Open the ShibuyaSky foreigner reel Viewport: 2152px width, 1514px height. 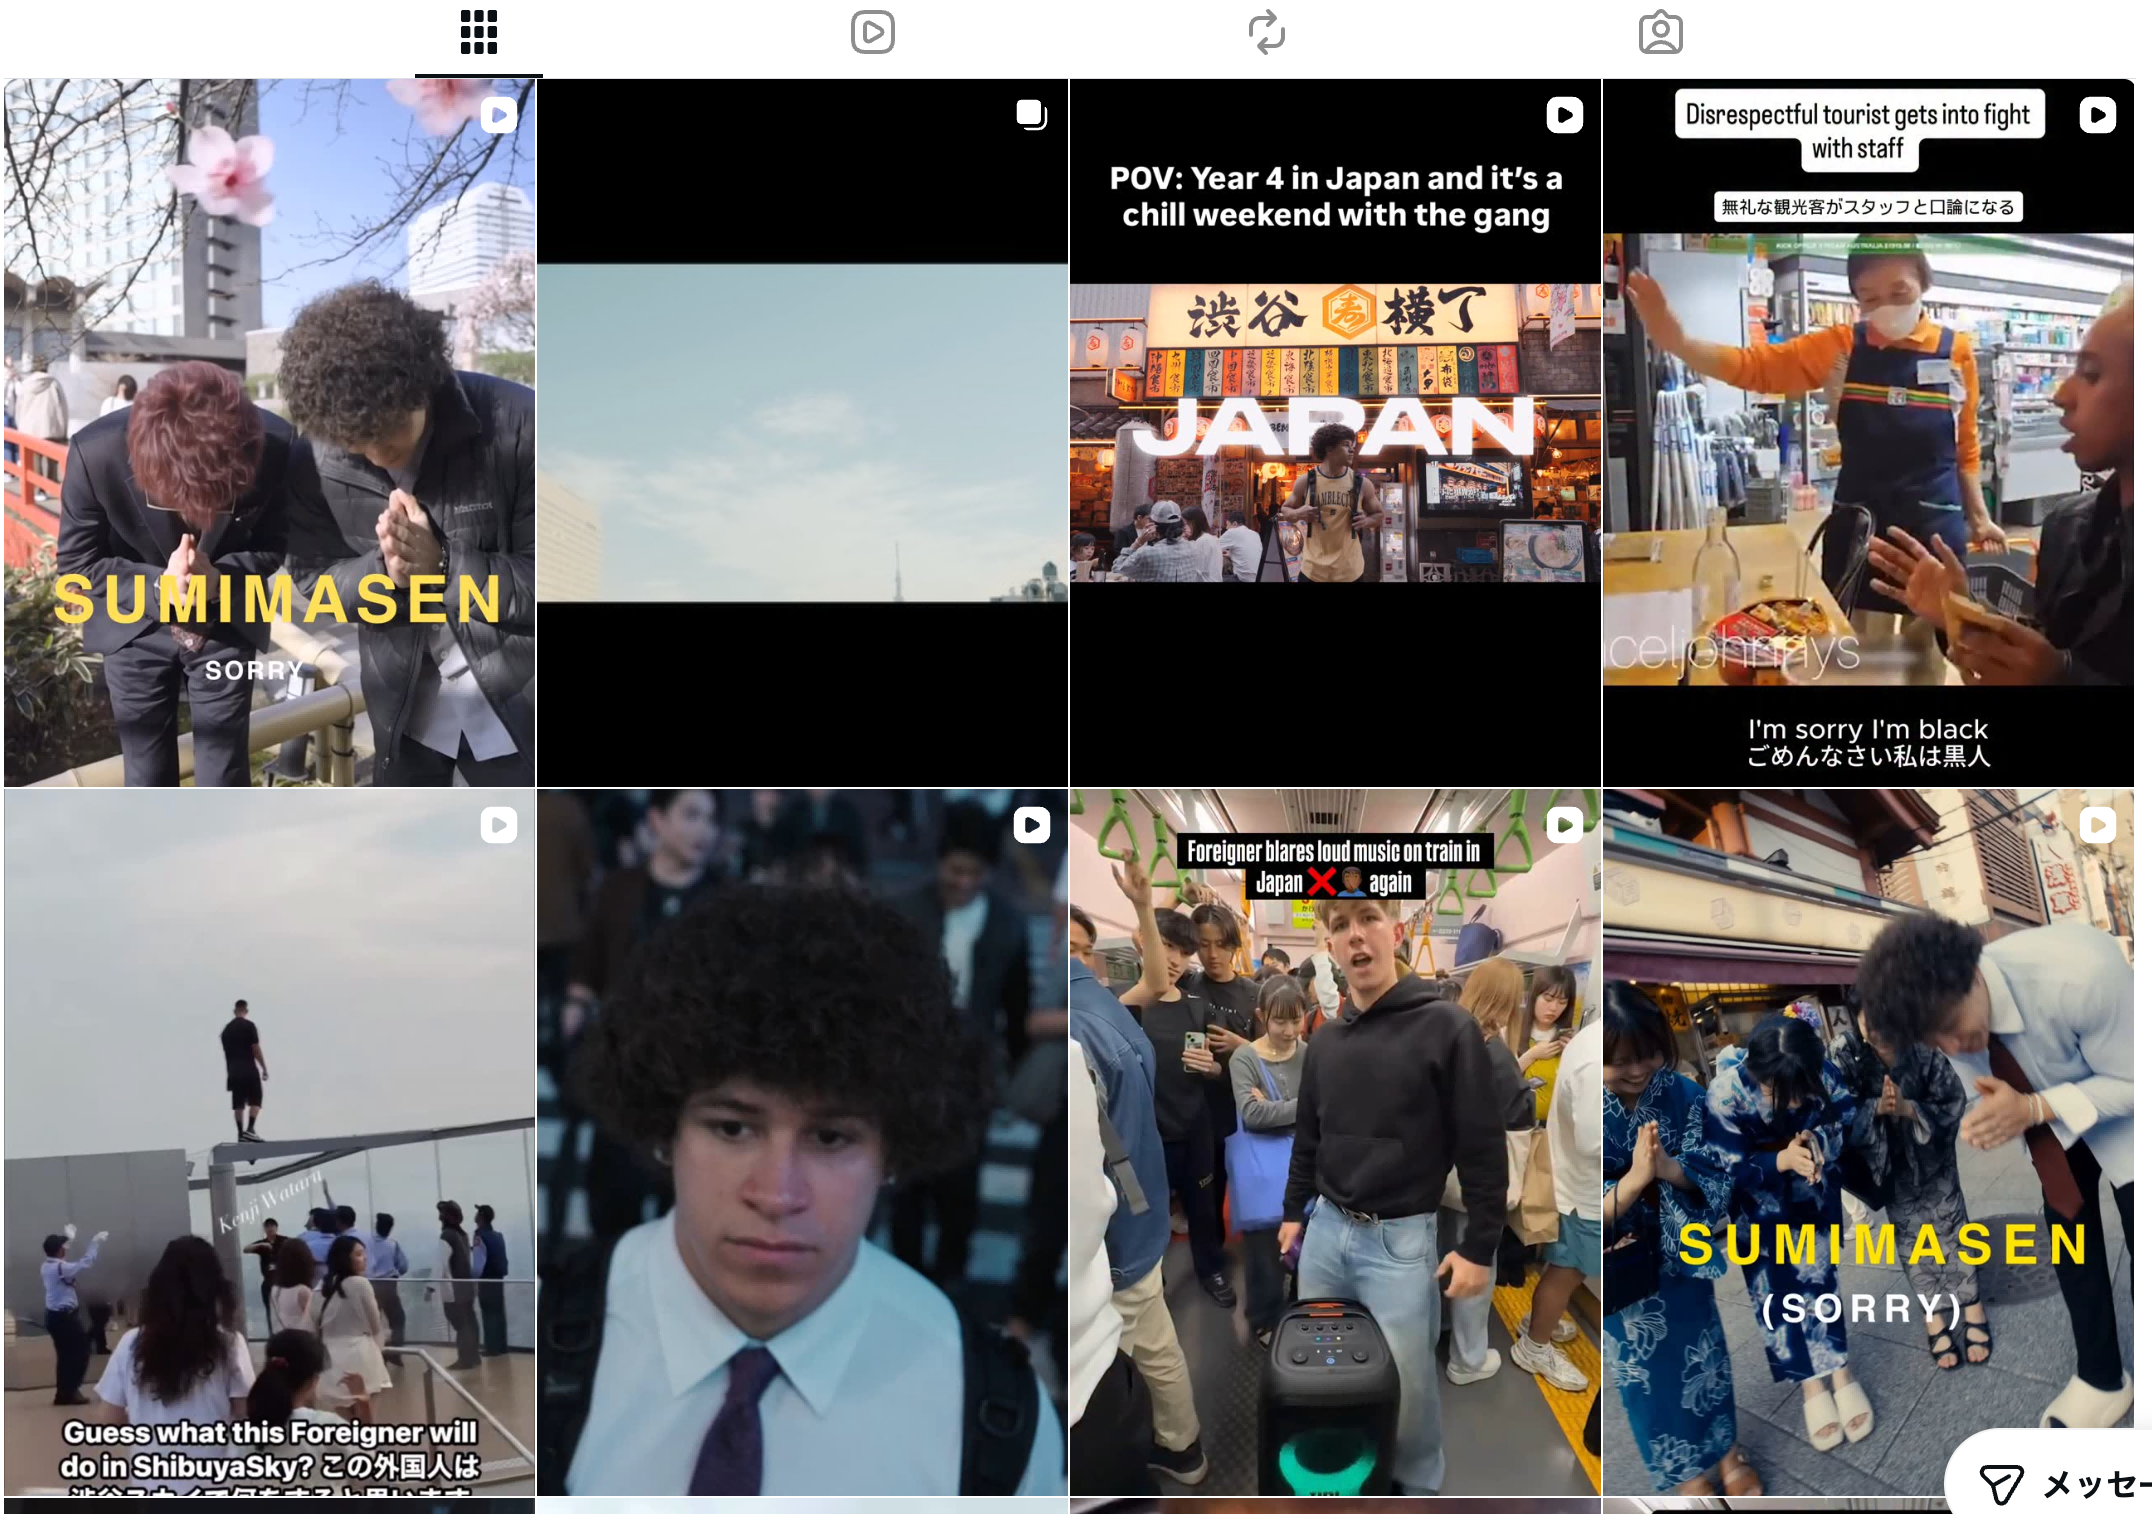[270, 1142]
